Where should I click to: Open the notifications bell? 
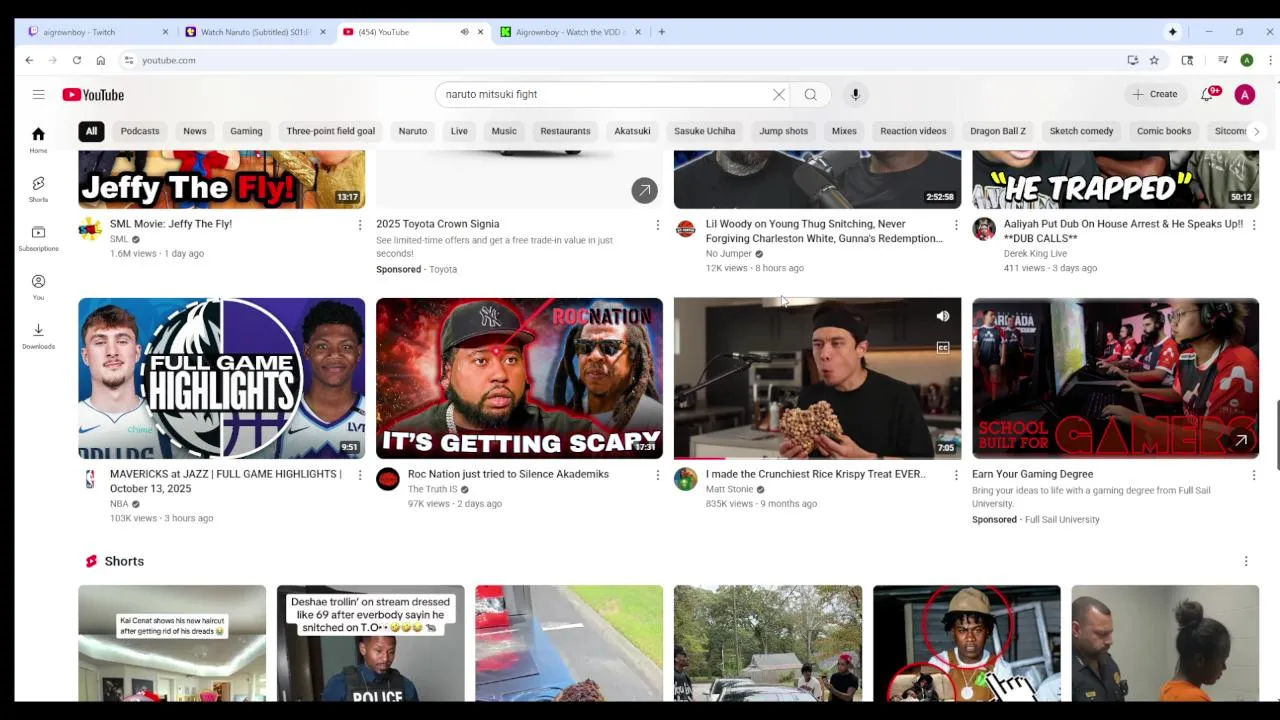coord(1207,94)
